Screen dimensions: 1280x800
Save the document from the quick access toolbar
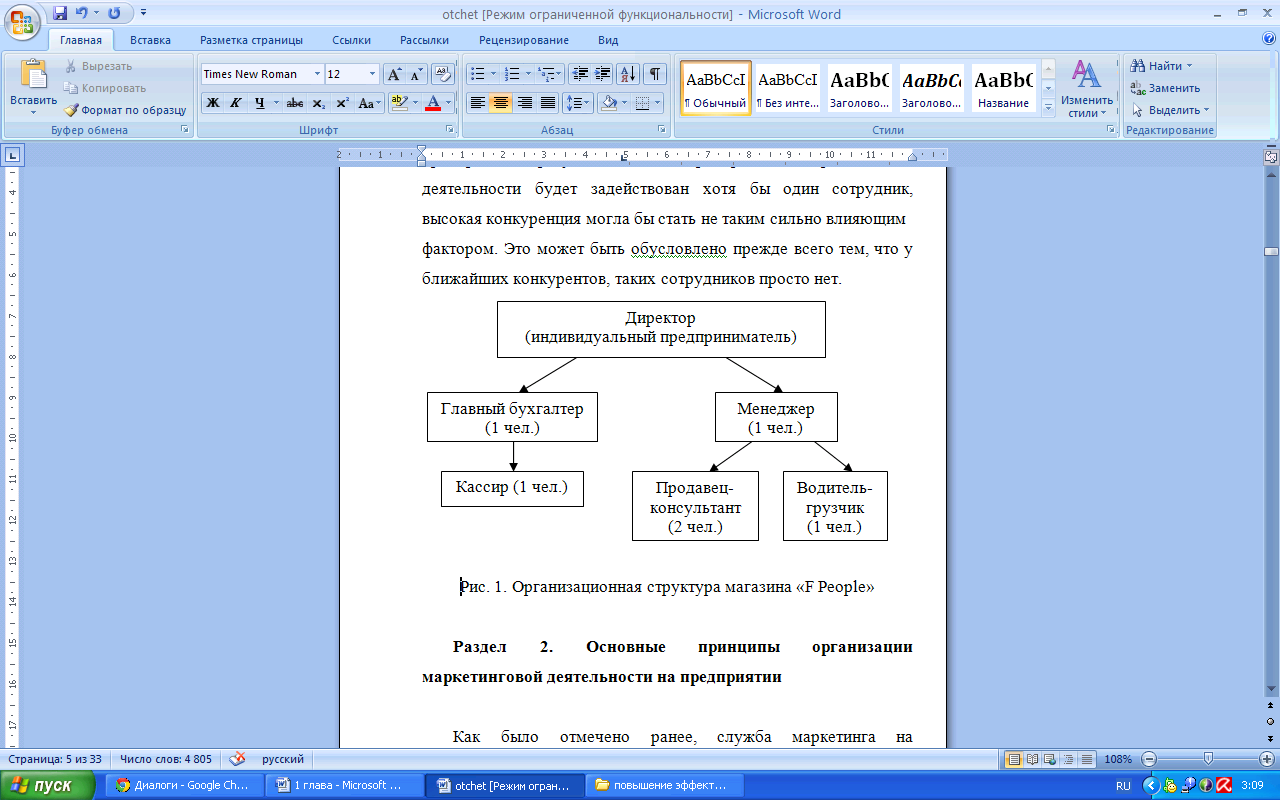(x=60, y=14)
